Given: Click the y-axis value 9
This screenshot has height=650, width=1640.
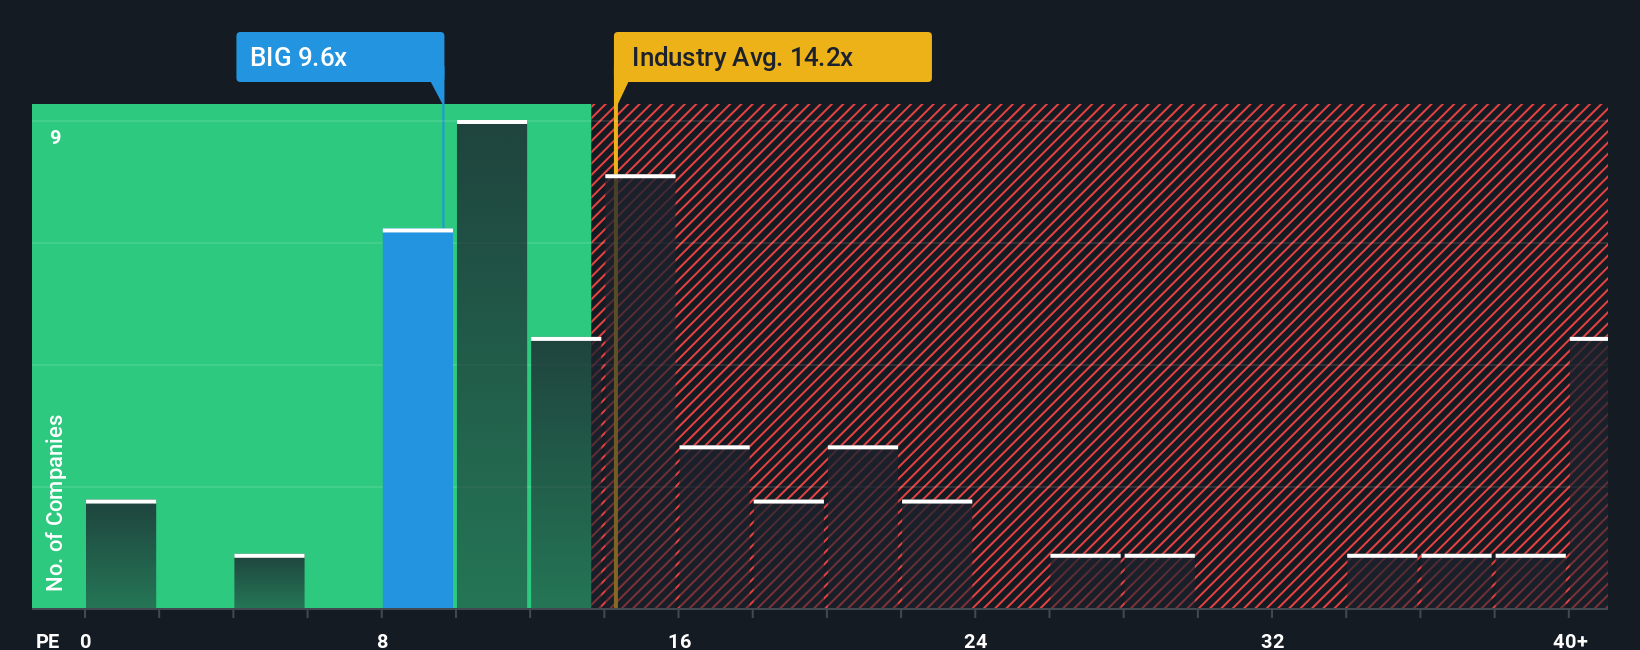Looking at the screenshot, I should point(56,137).
